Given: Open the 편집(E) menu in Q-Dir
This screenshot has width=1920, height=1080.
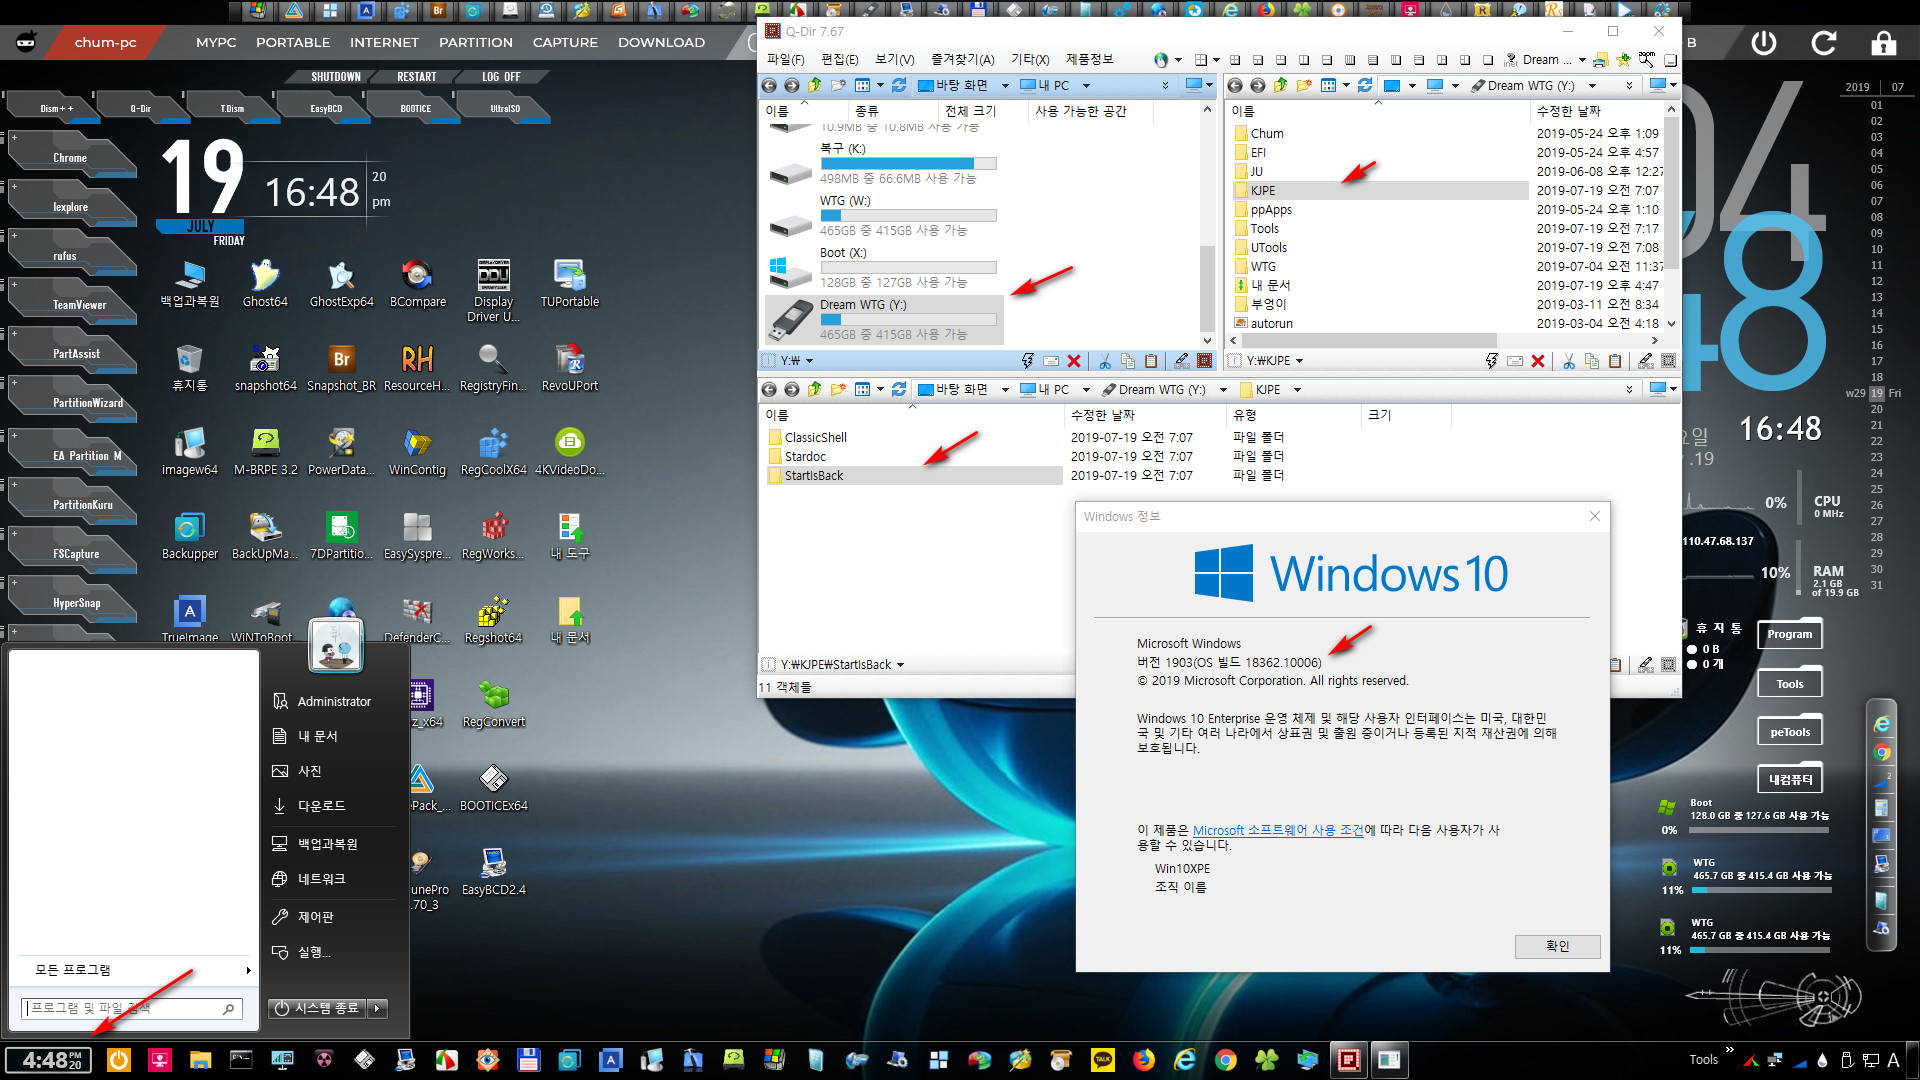Looking at the screenshot, I should (839, 60).
